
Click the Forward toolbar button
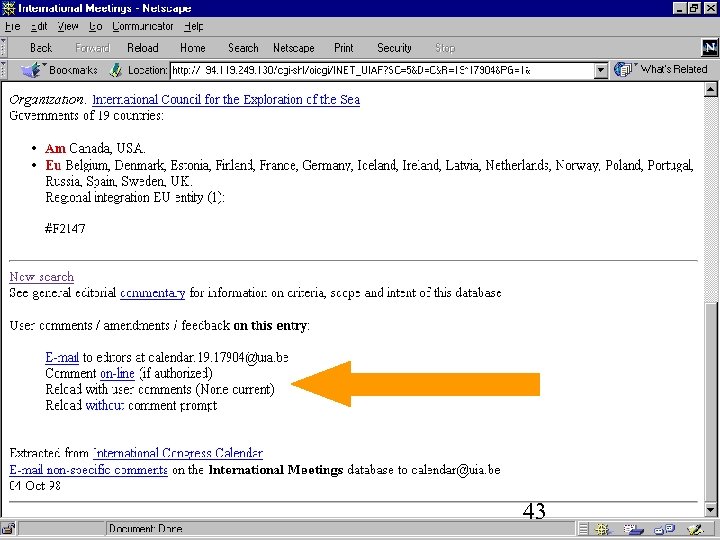coord(92,48)
